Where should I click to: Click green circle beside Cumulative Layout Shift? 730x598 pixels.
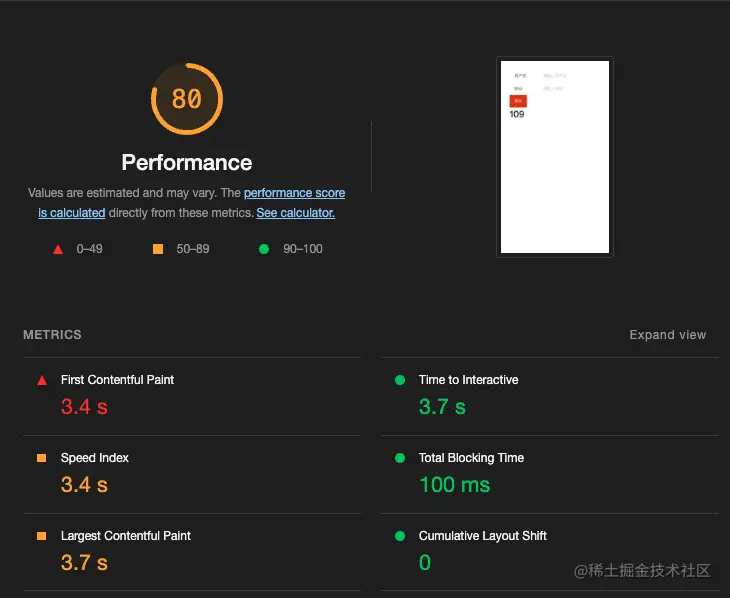point(399,536)
